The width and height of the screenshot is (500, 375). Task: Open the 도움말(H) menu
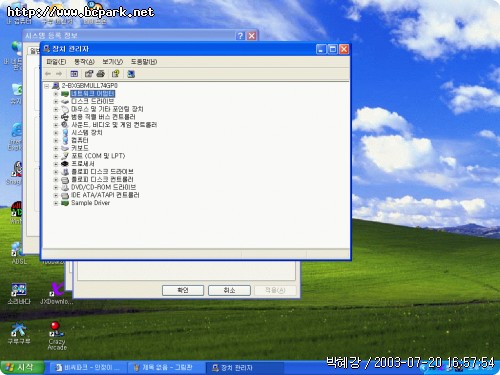[144, 62]
